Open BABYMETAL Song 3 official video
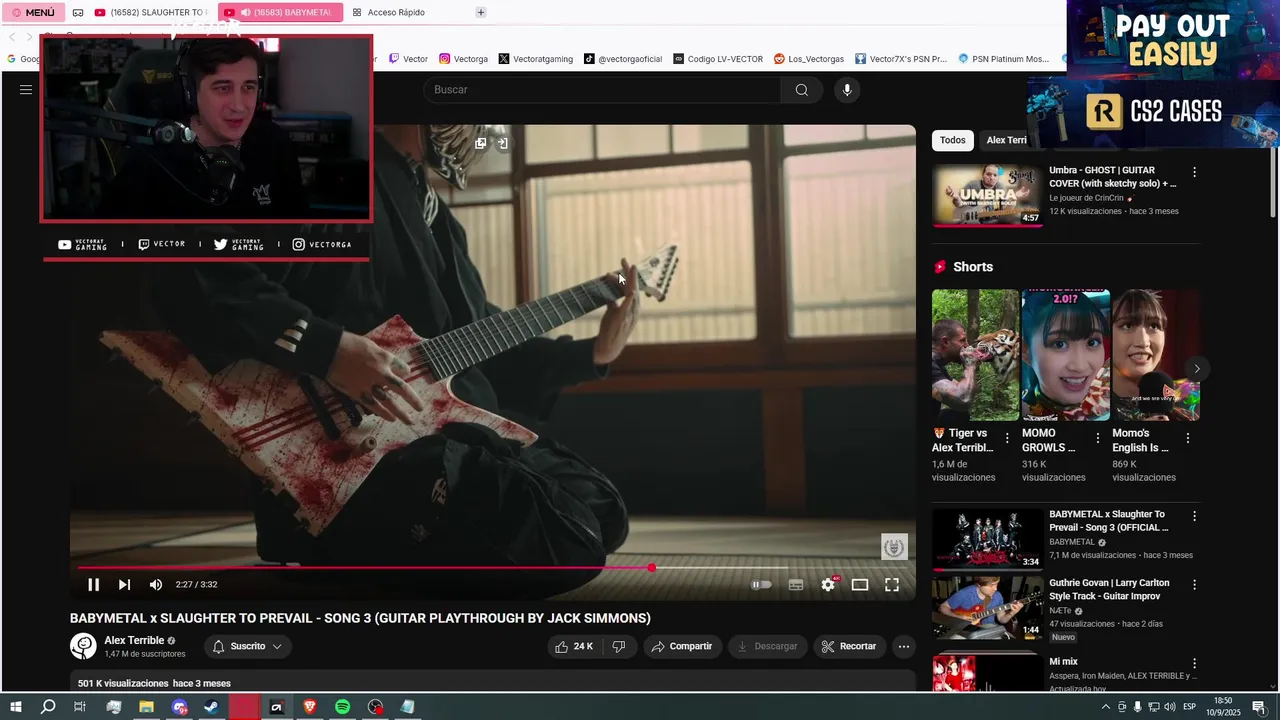This screenshot has height=720, width=1280. [x=987, y=539]
